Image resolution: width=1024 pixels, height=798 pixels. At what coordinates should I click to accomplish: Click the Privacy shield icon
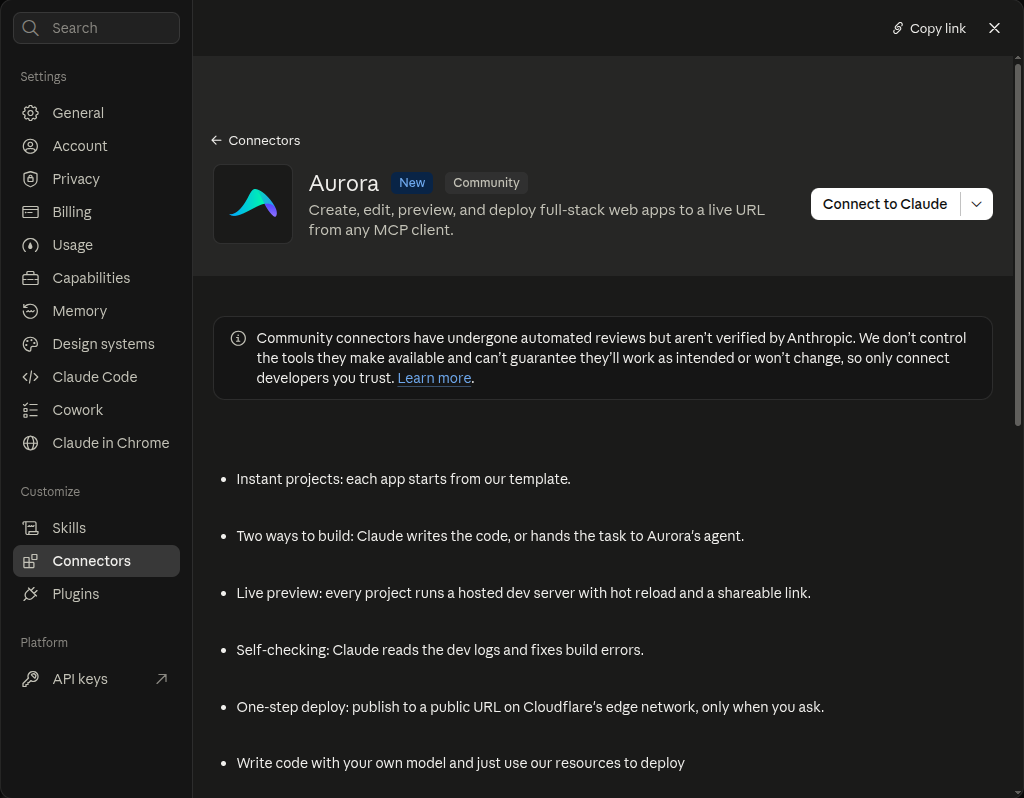(30, 179)
